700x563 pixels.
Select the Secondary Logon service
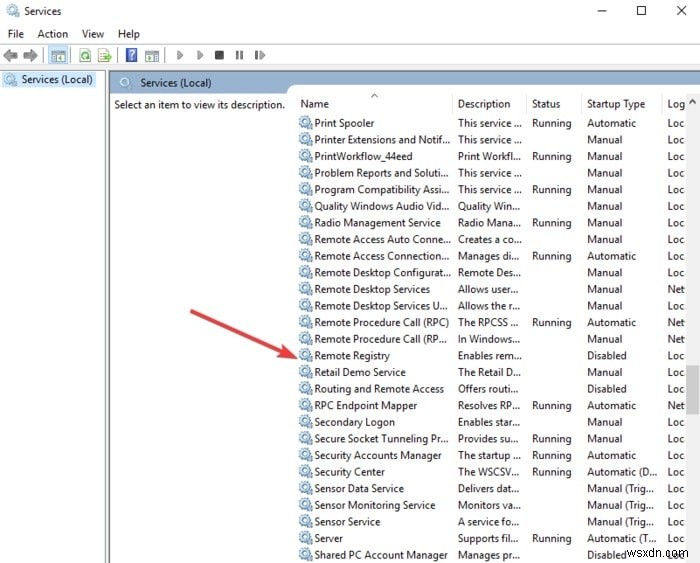click(354, 422)
